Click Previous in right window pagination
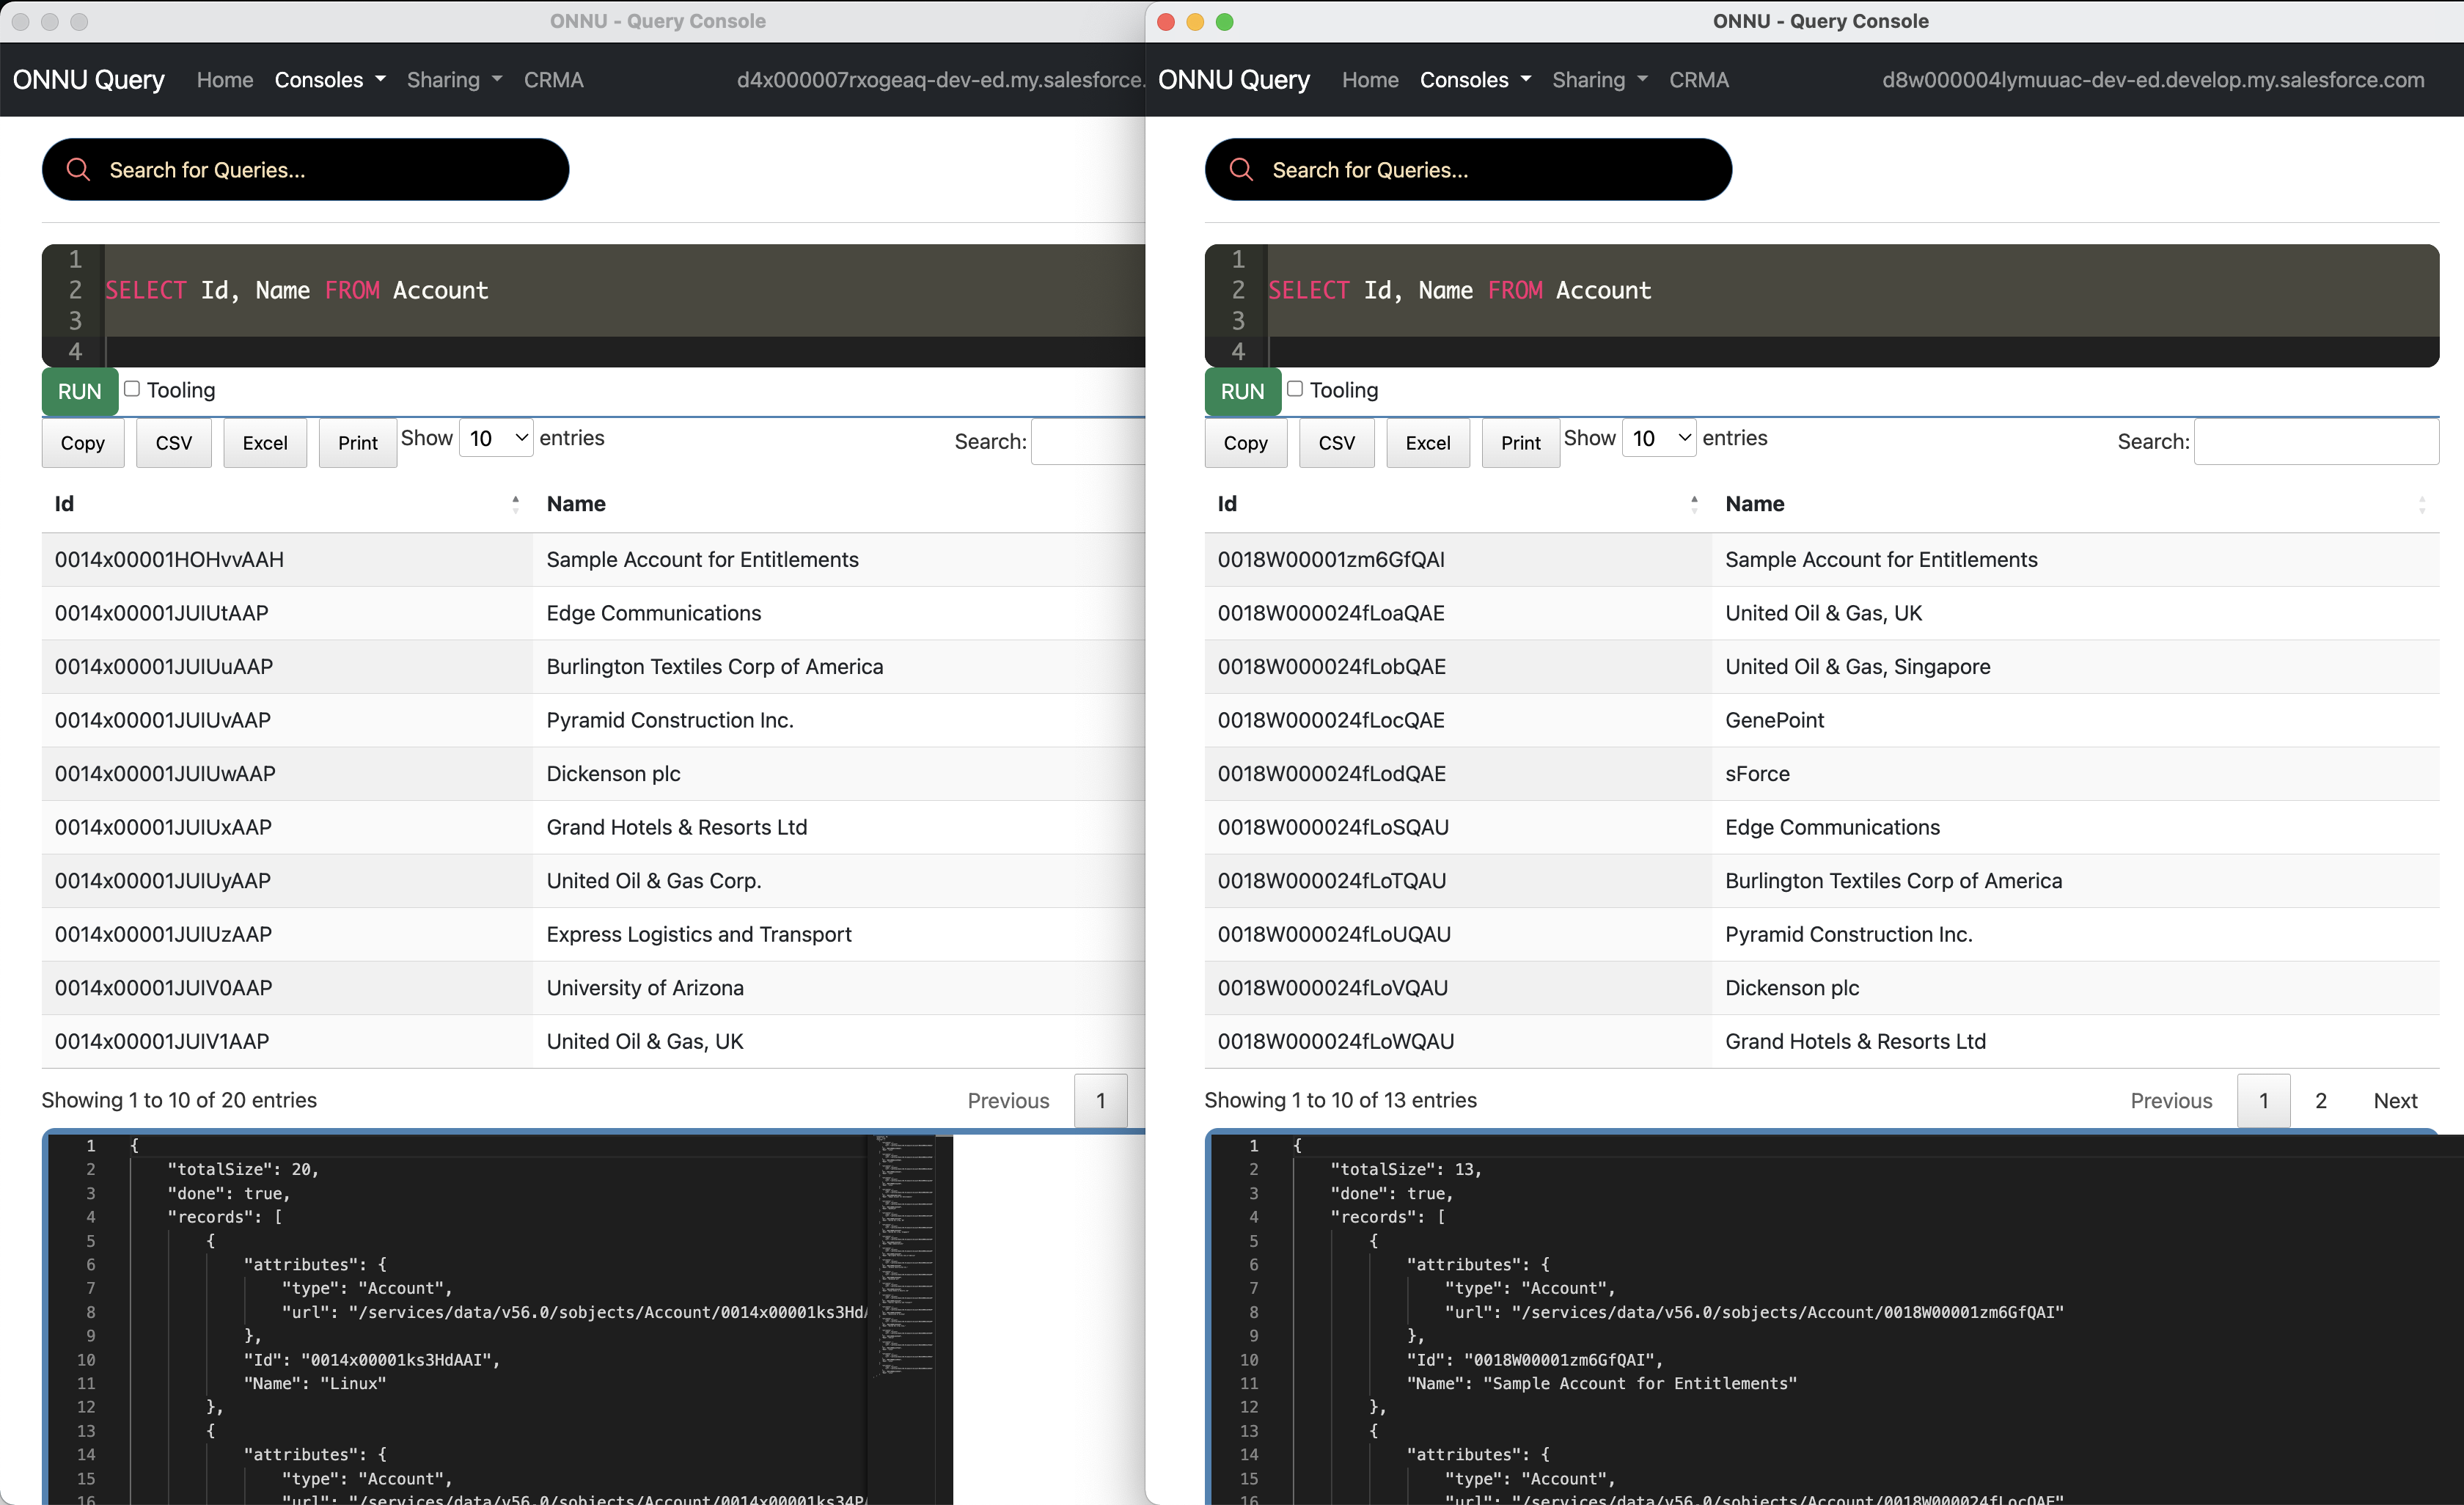The width and height of the screenshot is (2464, 1505). [x=2171, y=1100]
